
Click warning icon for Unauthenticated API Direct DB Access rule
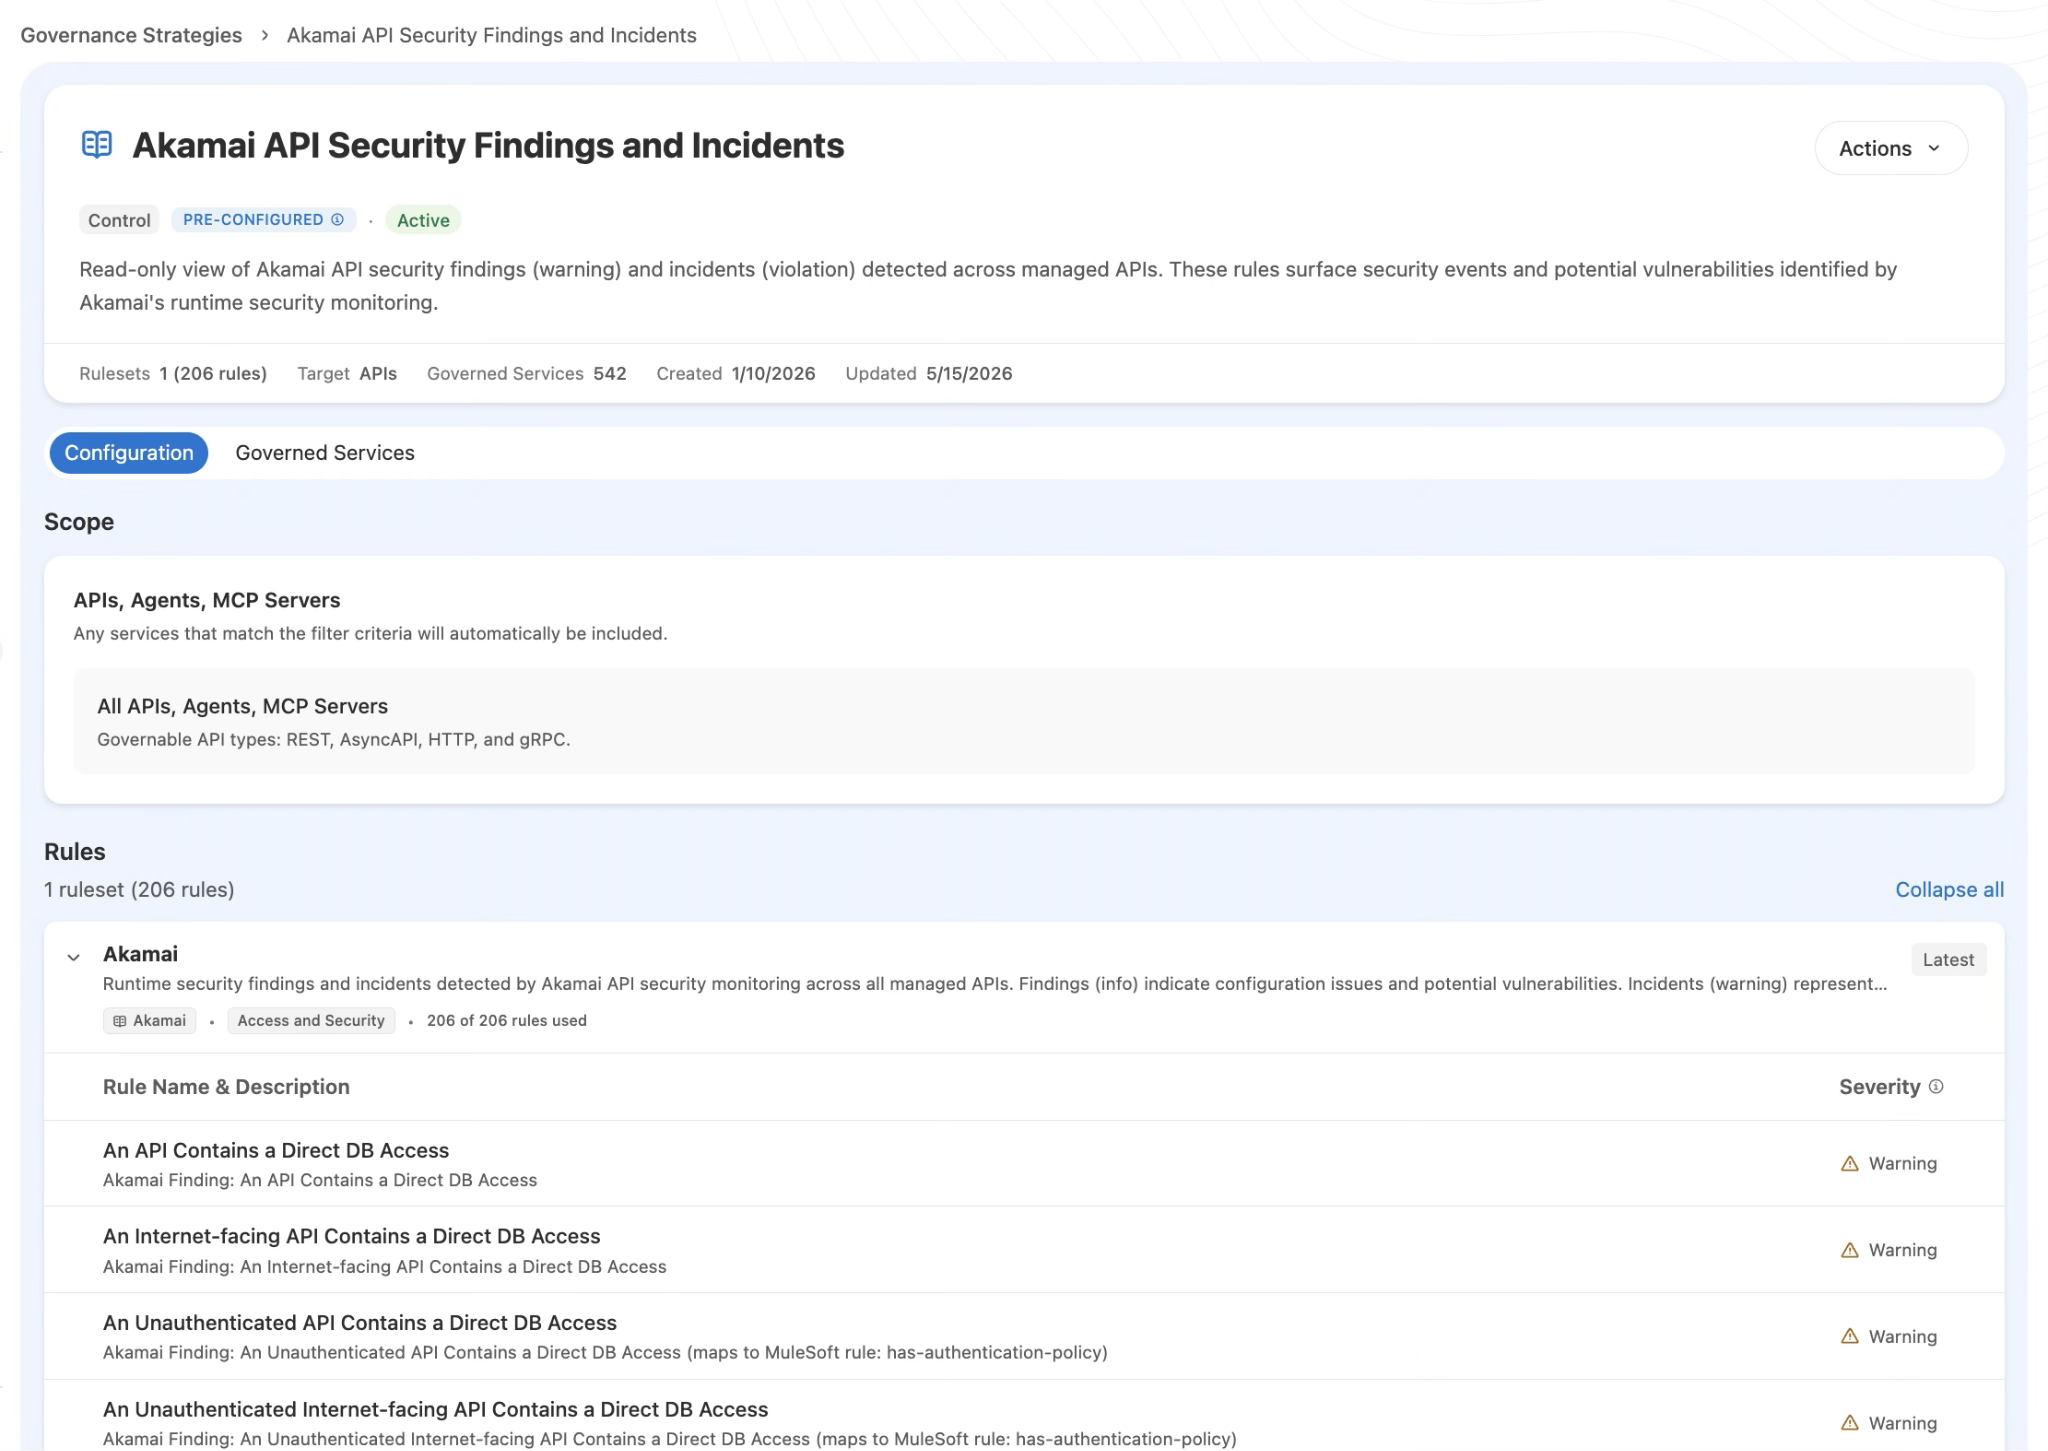click(1850, 1337)
